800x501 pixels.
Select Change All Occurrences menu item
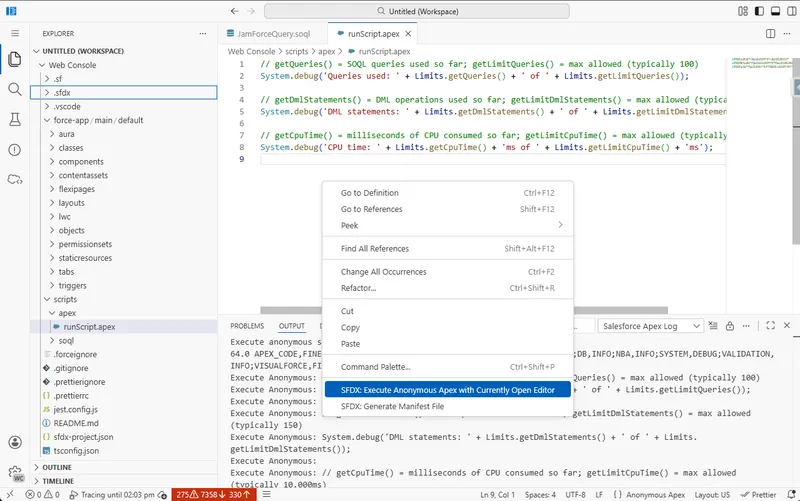447,272
